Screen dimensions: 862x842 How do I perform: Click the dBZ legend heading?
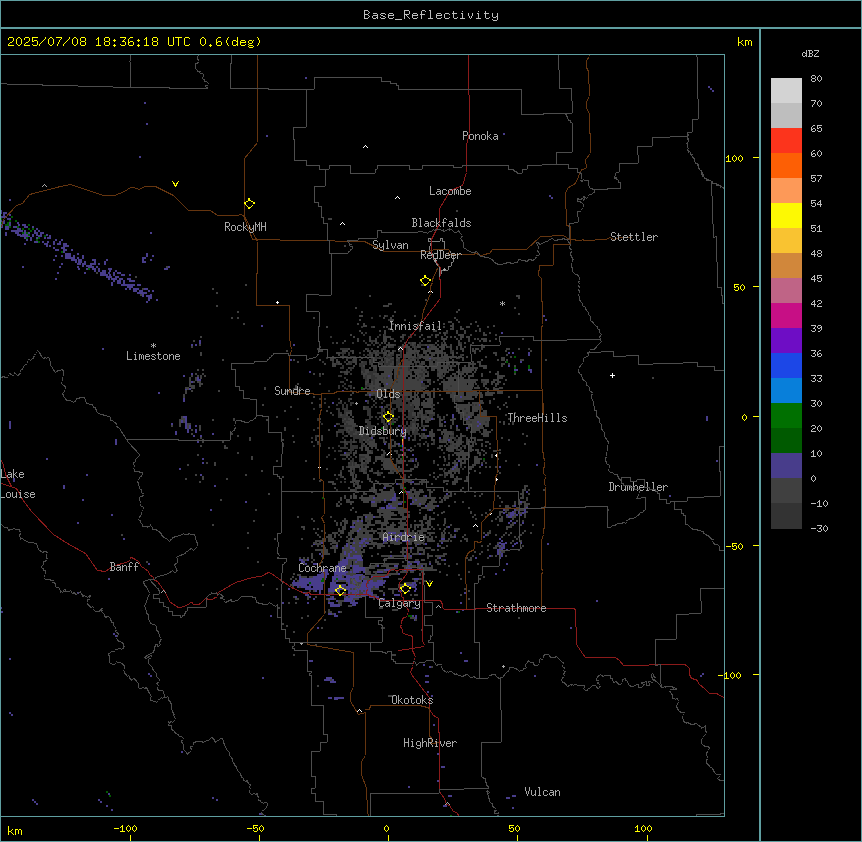[x=810, y=53]
